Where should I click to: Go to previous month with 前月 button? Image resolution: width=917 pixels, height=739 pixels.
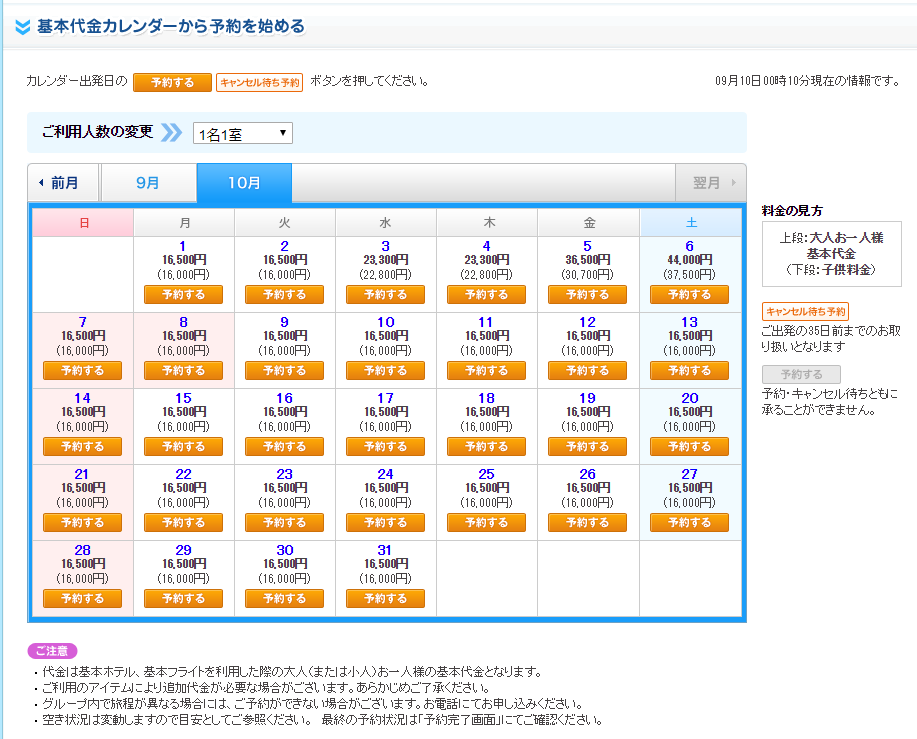pos(64,183)
